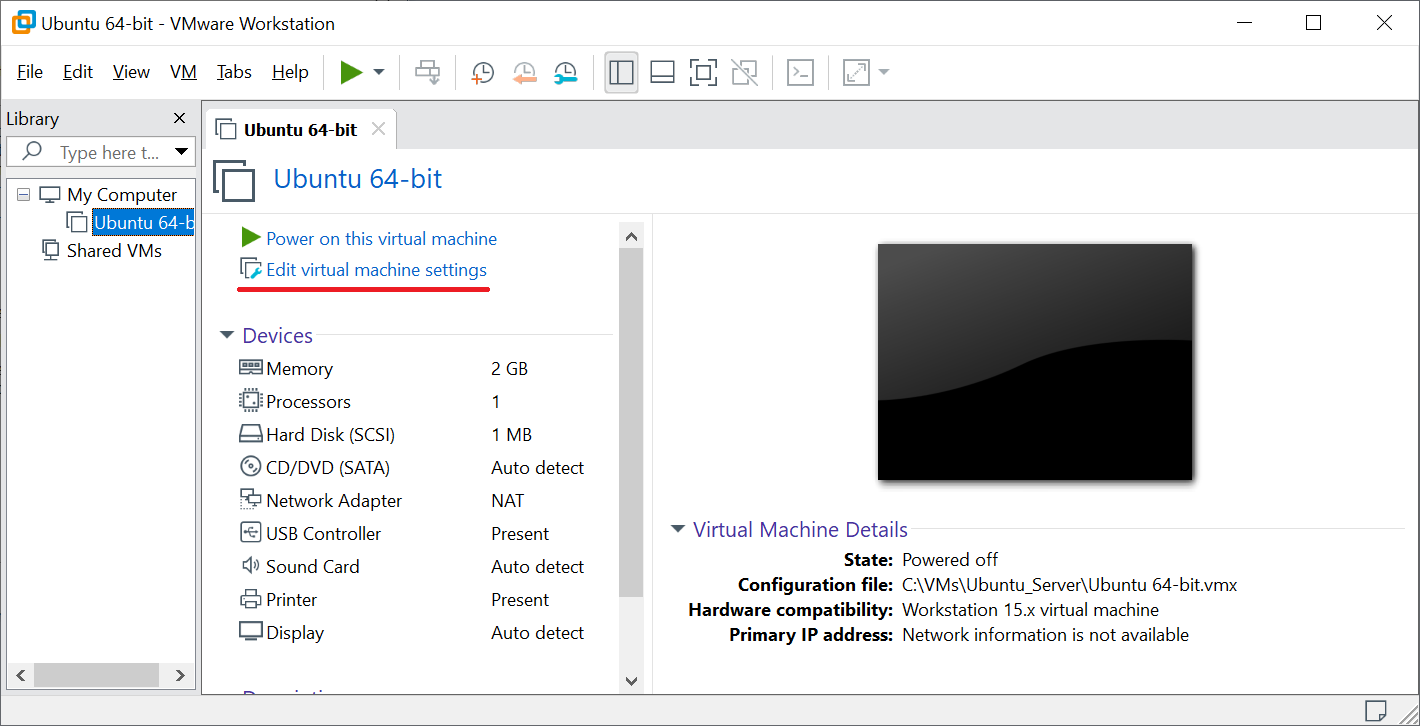Open the stretch display dropdown arrow
1420x726 pixels.
(x=883, y=72)
